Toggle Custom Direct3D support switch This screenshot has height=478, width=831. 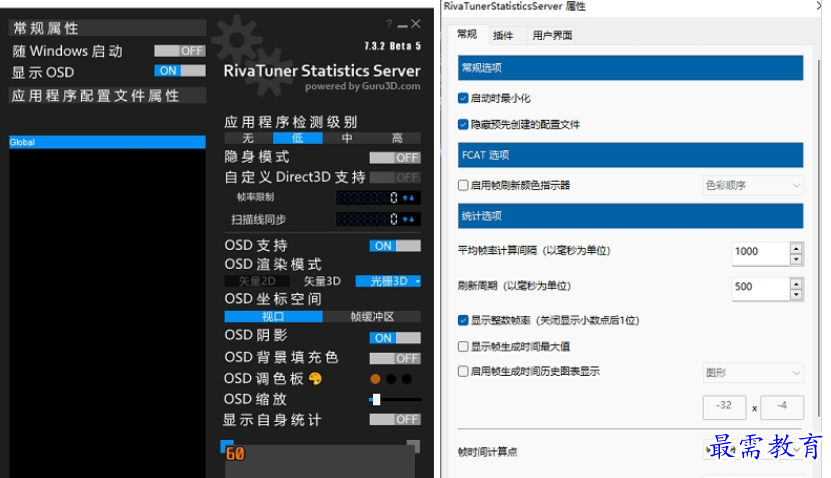tap(395, 177)
